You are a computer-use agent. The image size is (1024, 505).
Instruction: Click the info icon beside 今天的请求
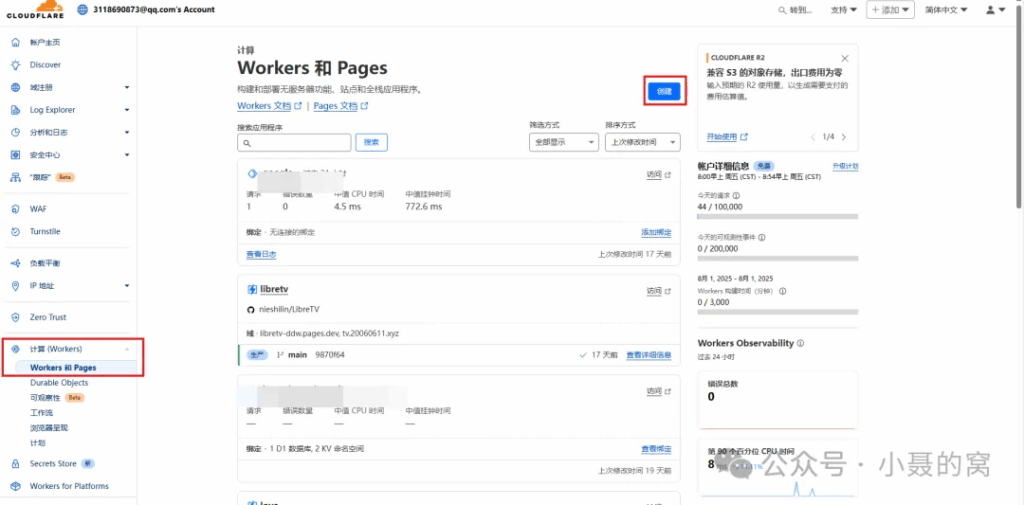tap(737, 195)
